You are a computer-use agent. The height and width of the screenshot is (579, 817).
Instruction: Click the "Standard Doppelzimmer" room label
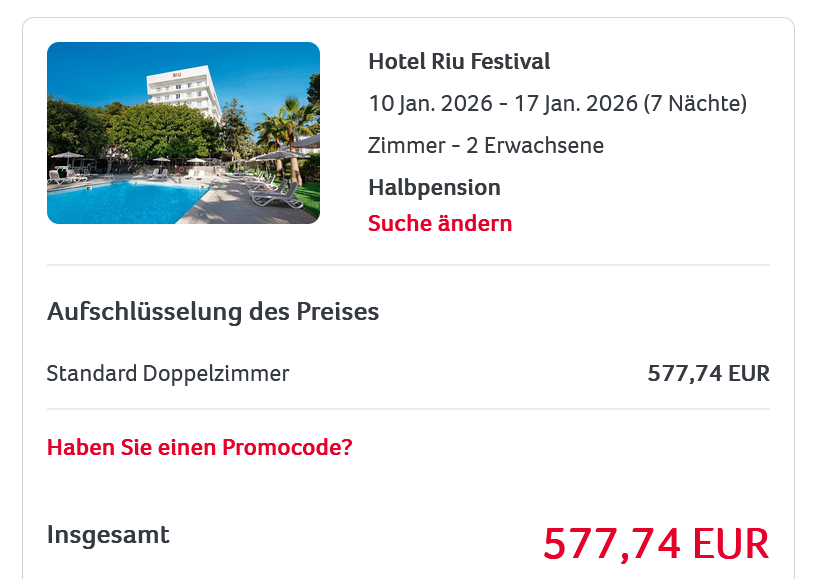pos(168,374)
